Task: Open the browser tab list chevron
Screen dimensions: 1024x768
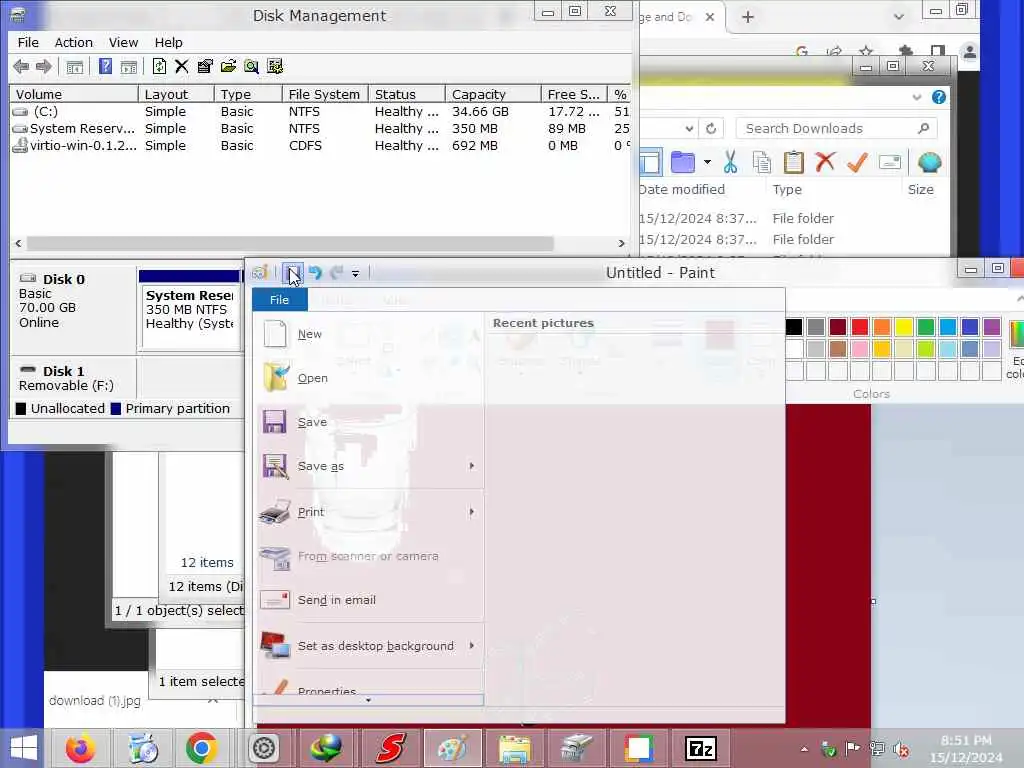Action: (899, 17)
